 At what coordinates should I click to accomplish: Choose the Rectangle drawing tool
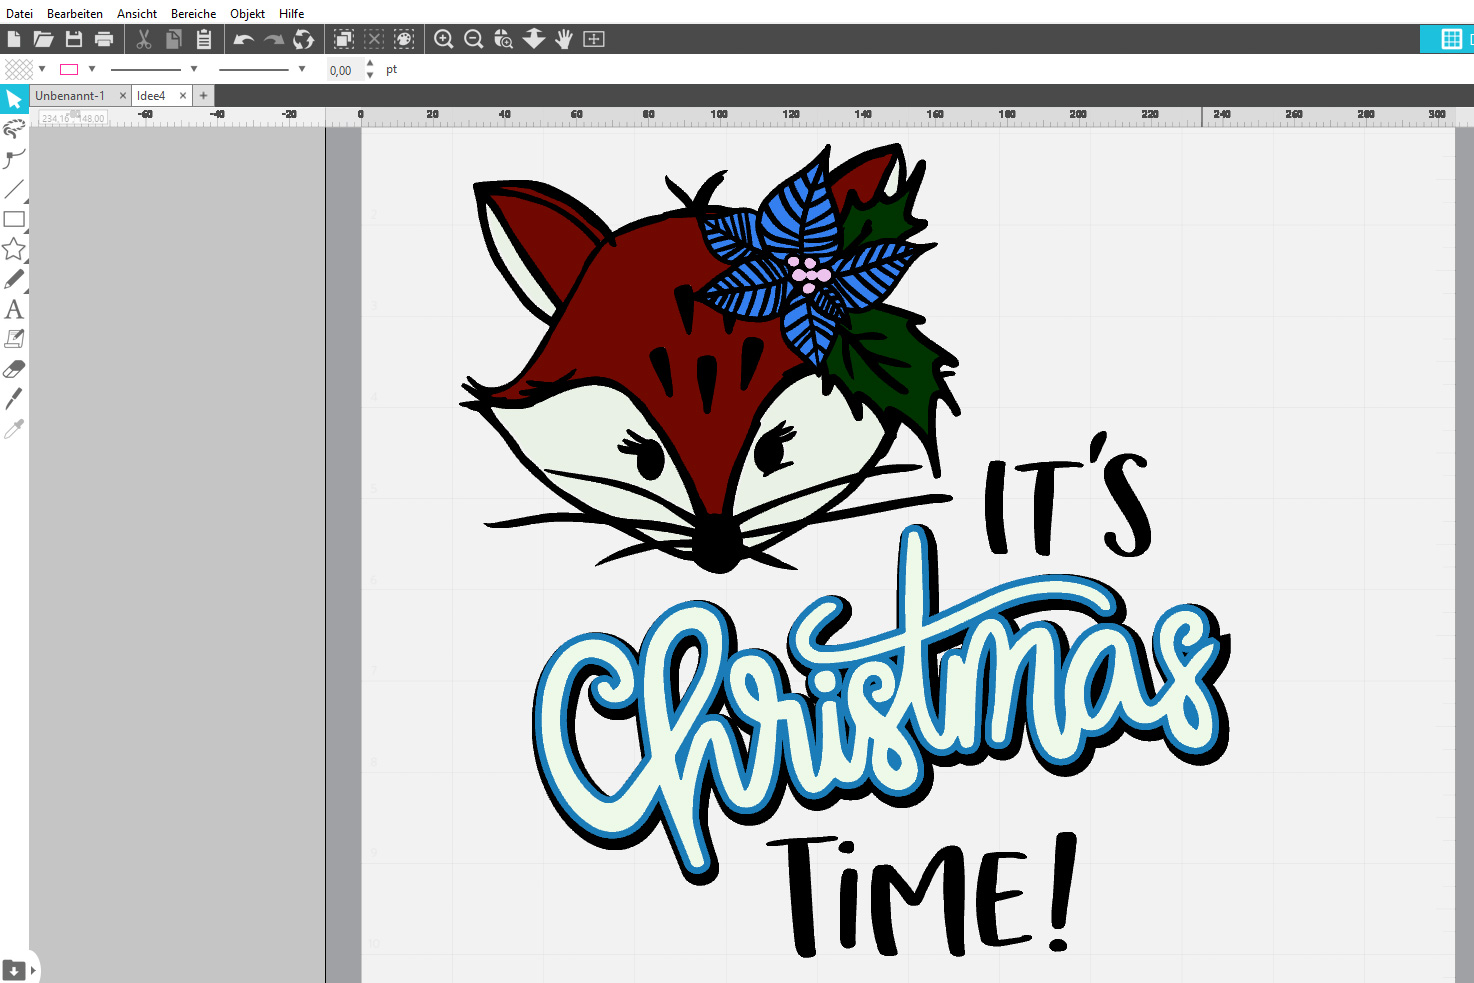tap(14, 219)
